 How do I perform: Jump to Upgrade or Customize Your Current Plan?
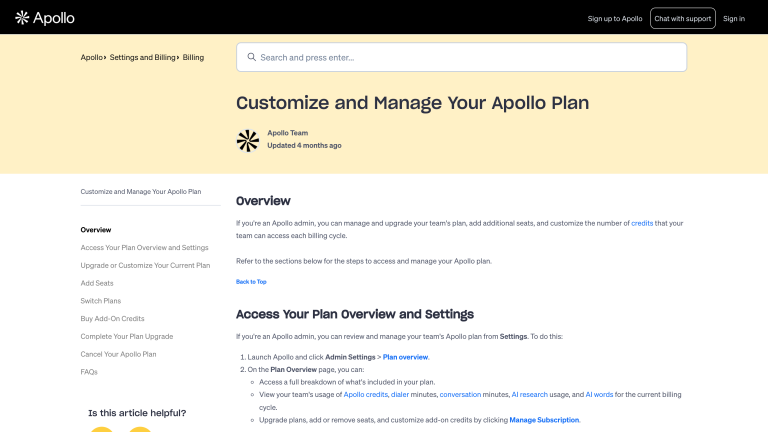pyautogui.click(x=145, y=265)
